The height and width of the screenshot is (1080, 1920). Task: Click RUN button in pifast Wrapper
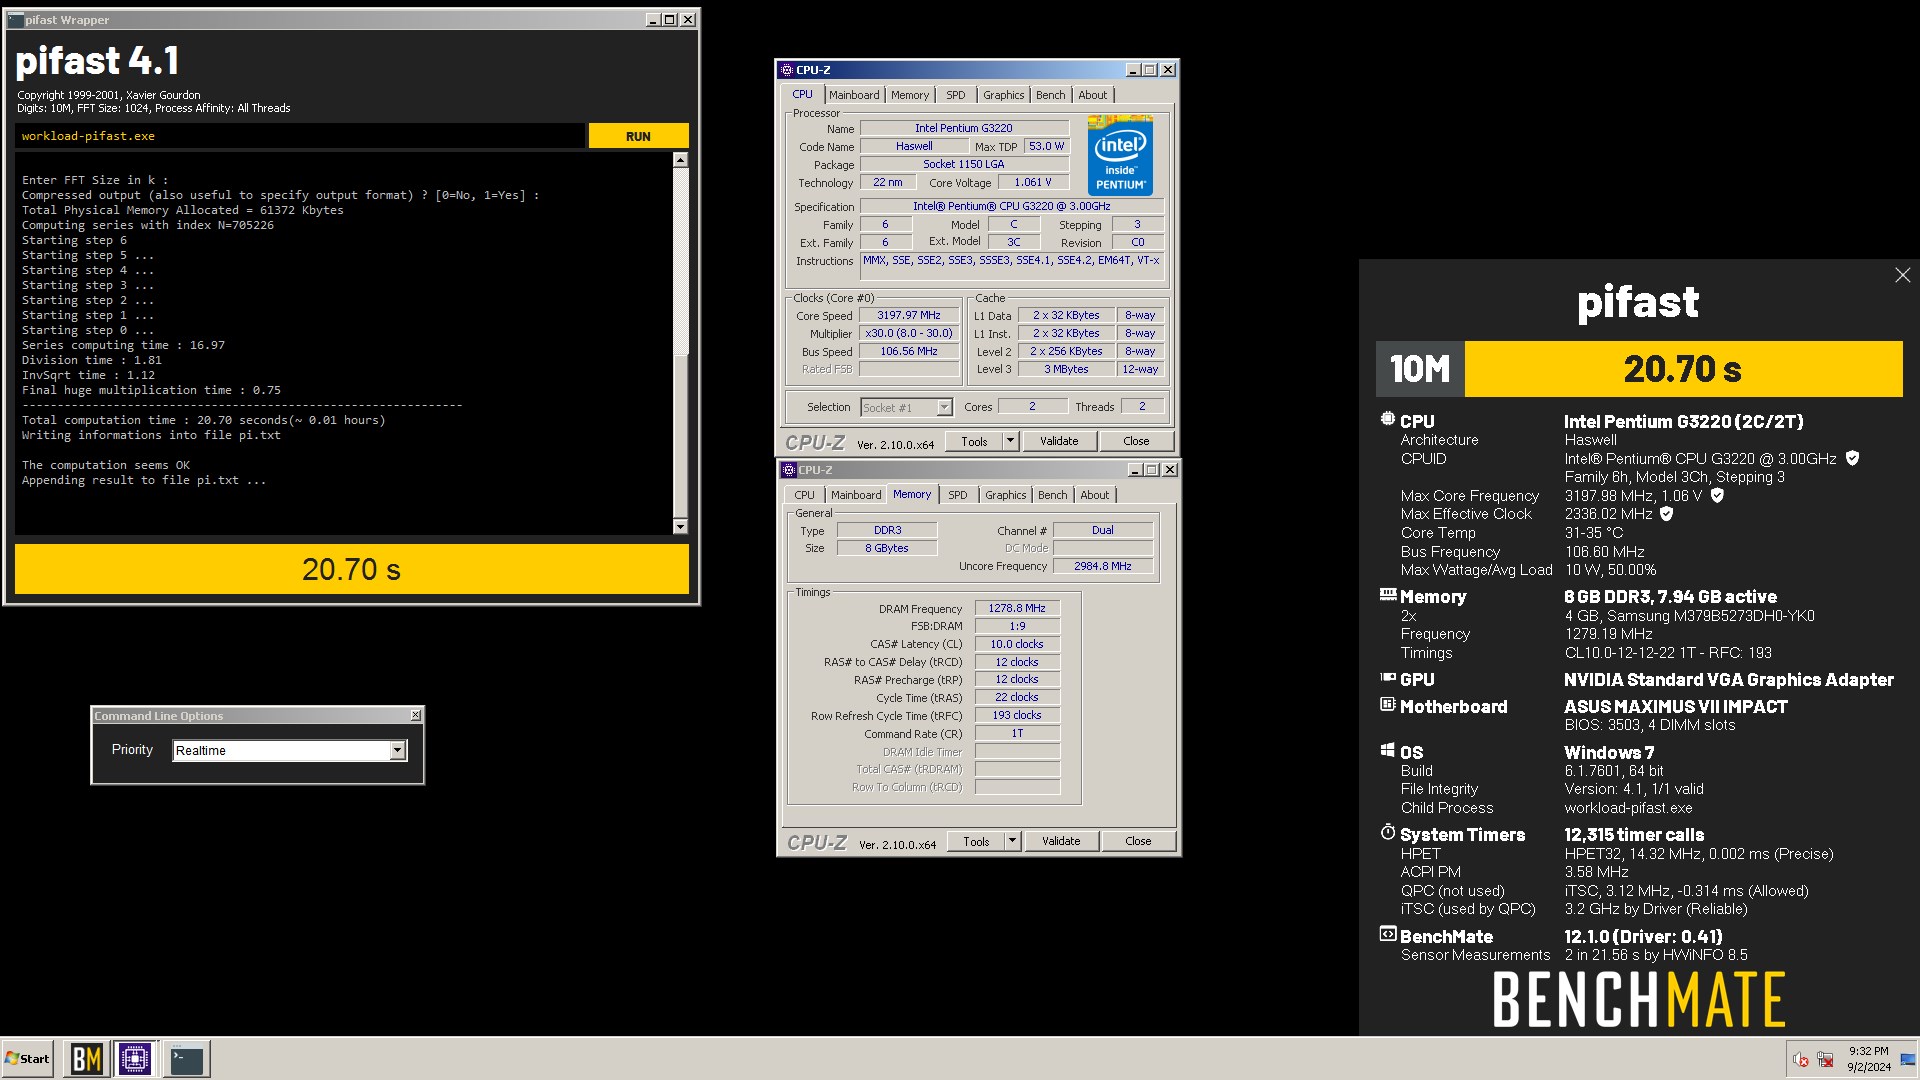(x=638, y=136)
